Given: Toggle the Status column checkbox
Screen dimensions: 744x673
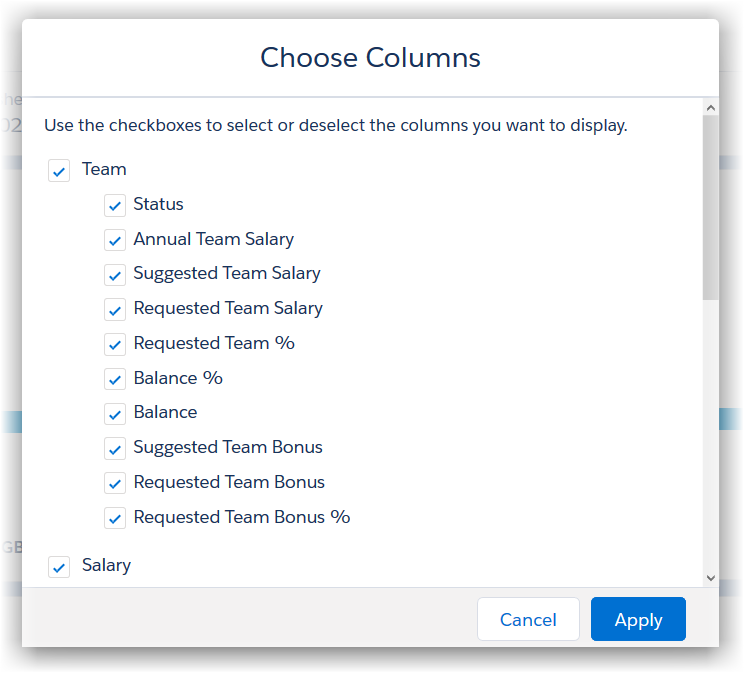Looking at the screenshot, I should (x=115, y=206).
